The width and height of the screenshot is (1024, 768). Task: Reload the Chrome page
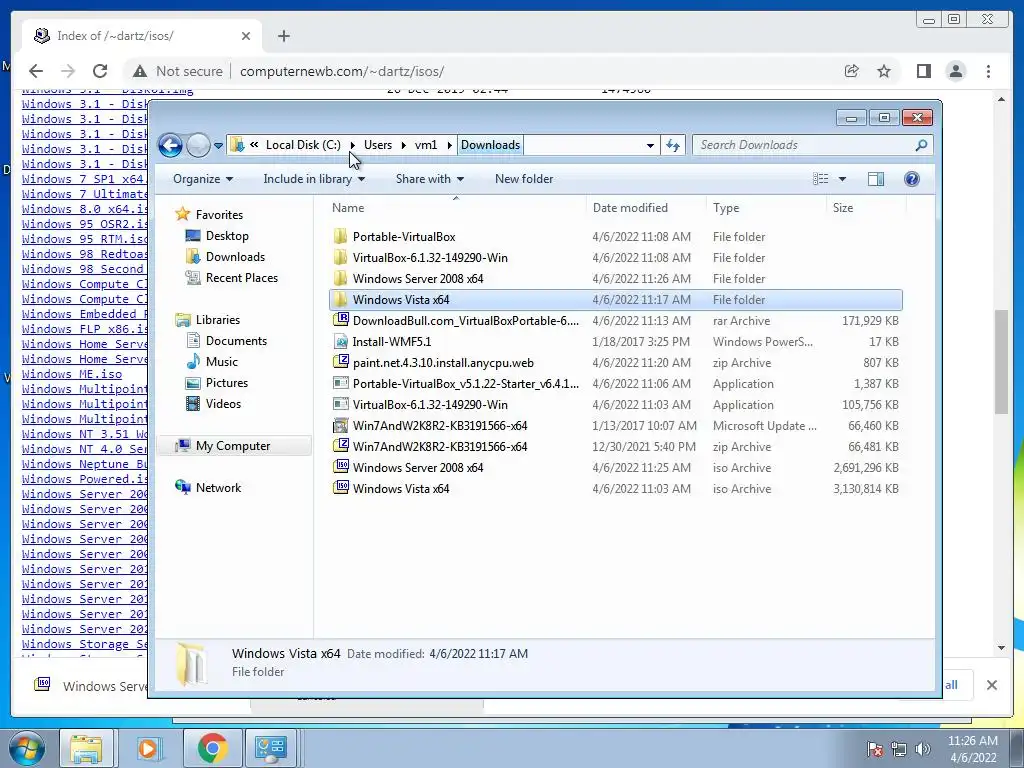tap(100, 71)
